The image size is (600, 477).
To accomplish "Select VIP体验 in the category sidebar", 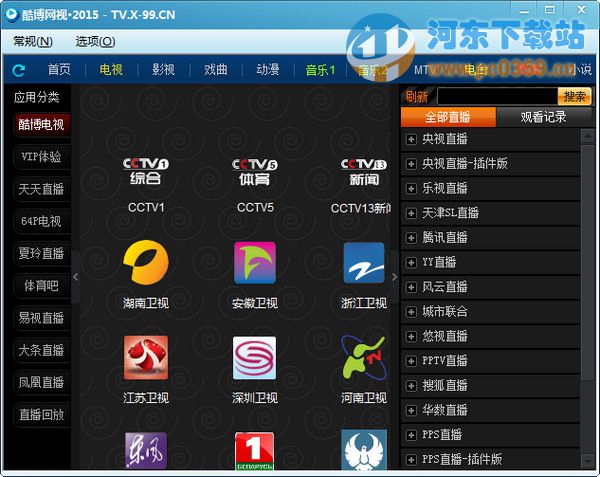I will pos(41,156).
